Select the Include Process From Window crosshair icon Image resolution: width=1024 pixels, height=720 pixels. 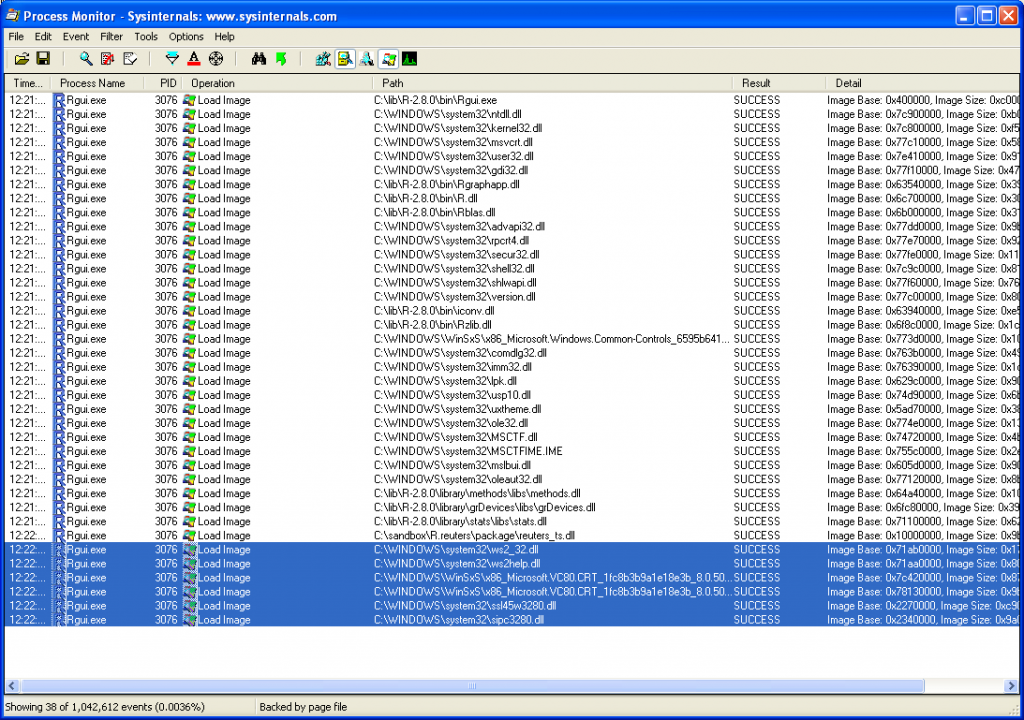pyautogui.click(x=214, y=58)
